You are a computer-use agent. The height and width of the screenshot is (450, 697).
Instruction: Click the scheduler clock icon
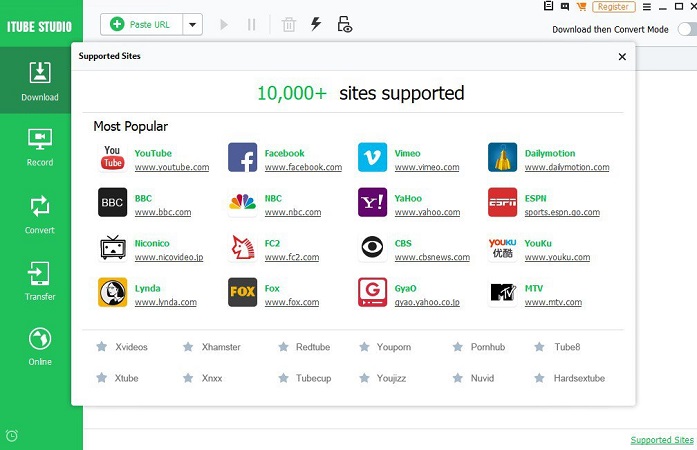(x=12, y=435)
